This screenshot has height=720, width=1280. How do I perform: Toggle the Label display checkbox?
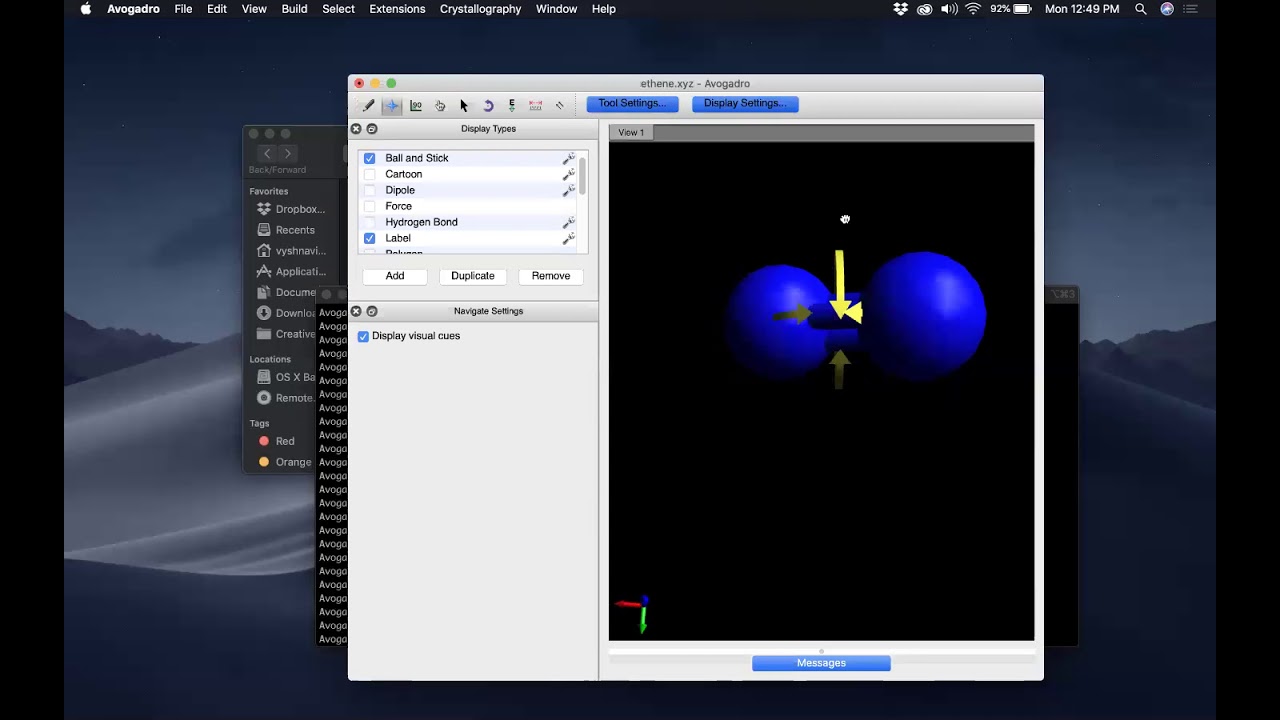(x=370, y=238)
